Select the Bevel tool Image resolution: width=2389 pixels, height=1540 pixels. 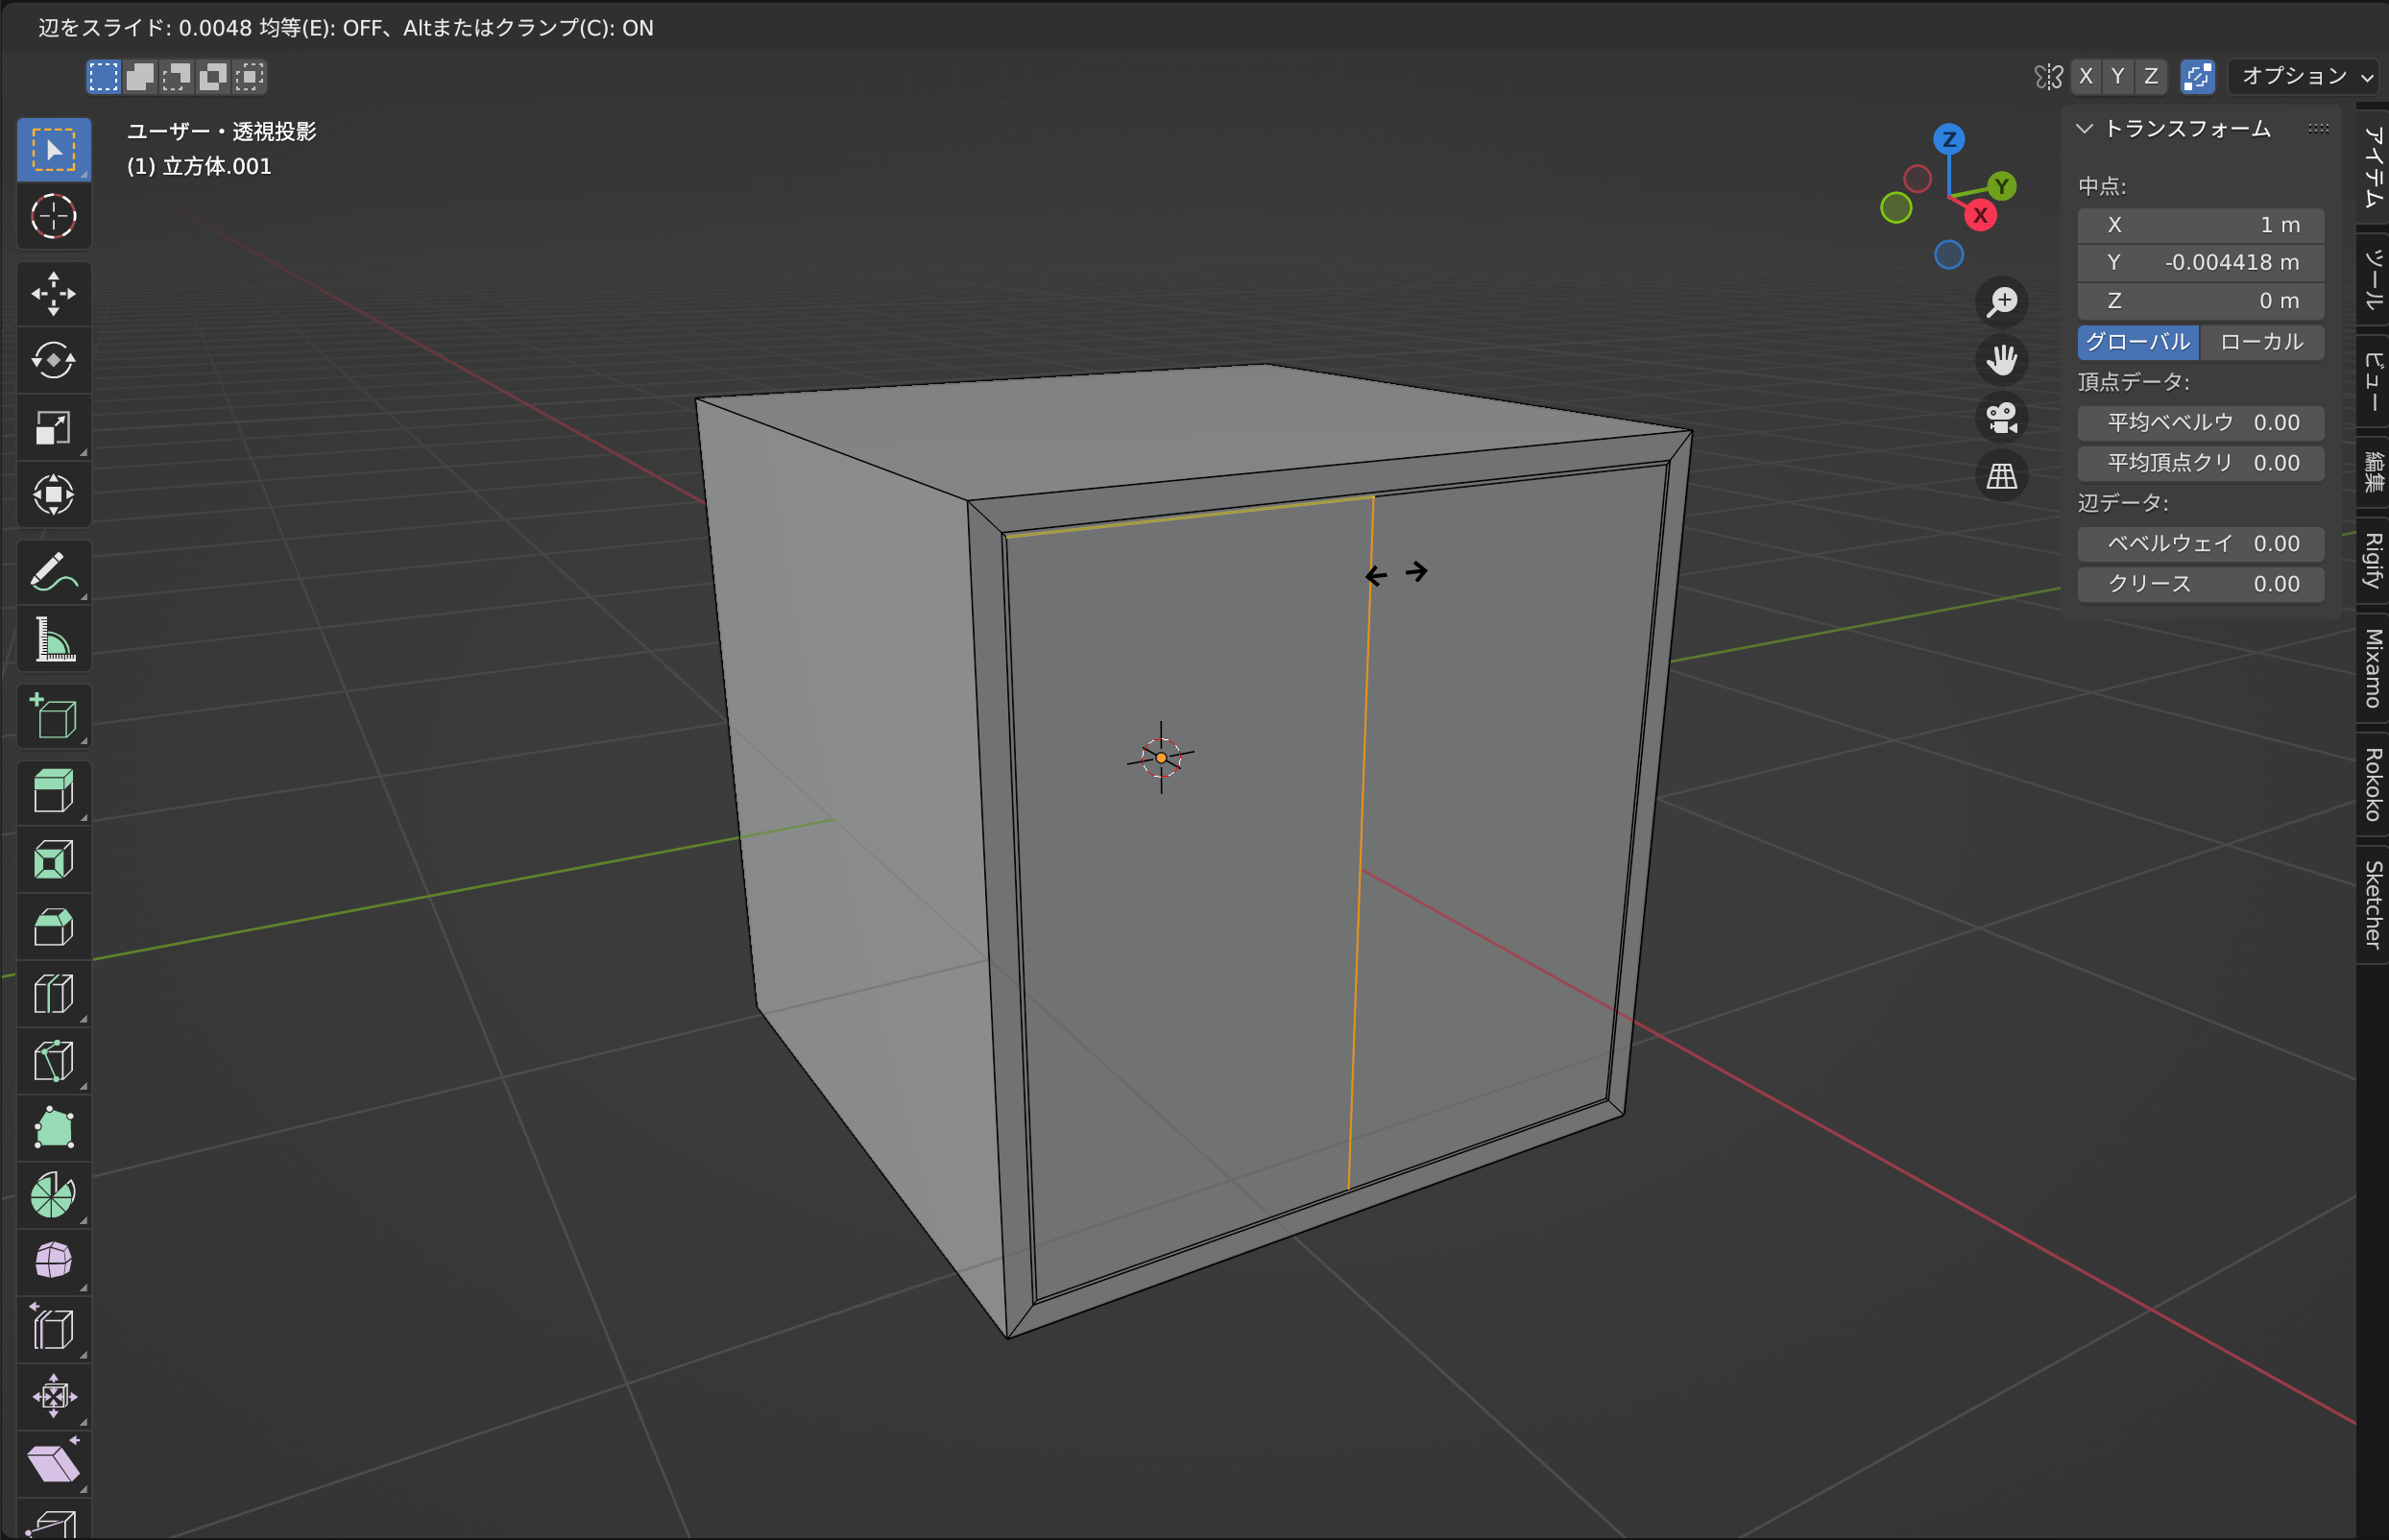point(54,926)
